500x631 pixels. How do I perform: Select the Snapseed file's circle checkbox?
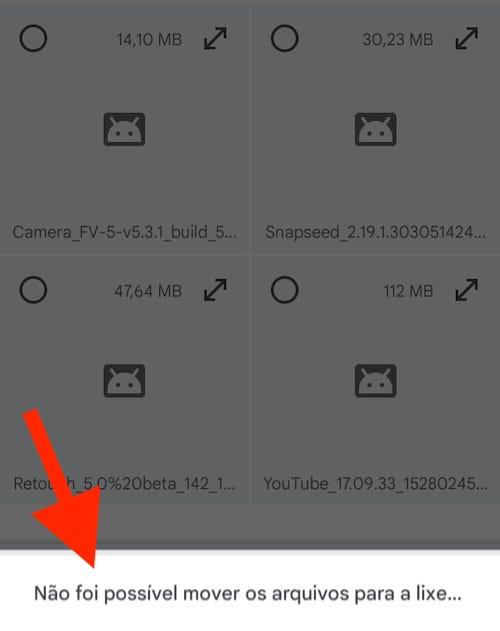284,39
